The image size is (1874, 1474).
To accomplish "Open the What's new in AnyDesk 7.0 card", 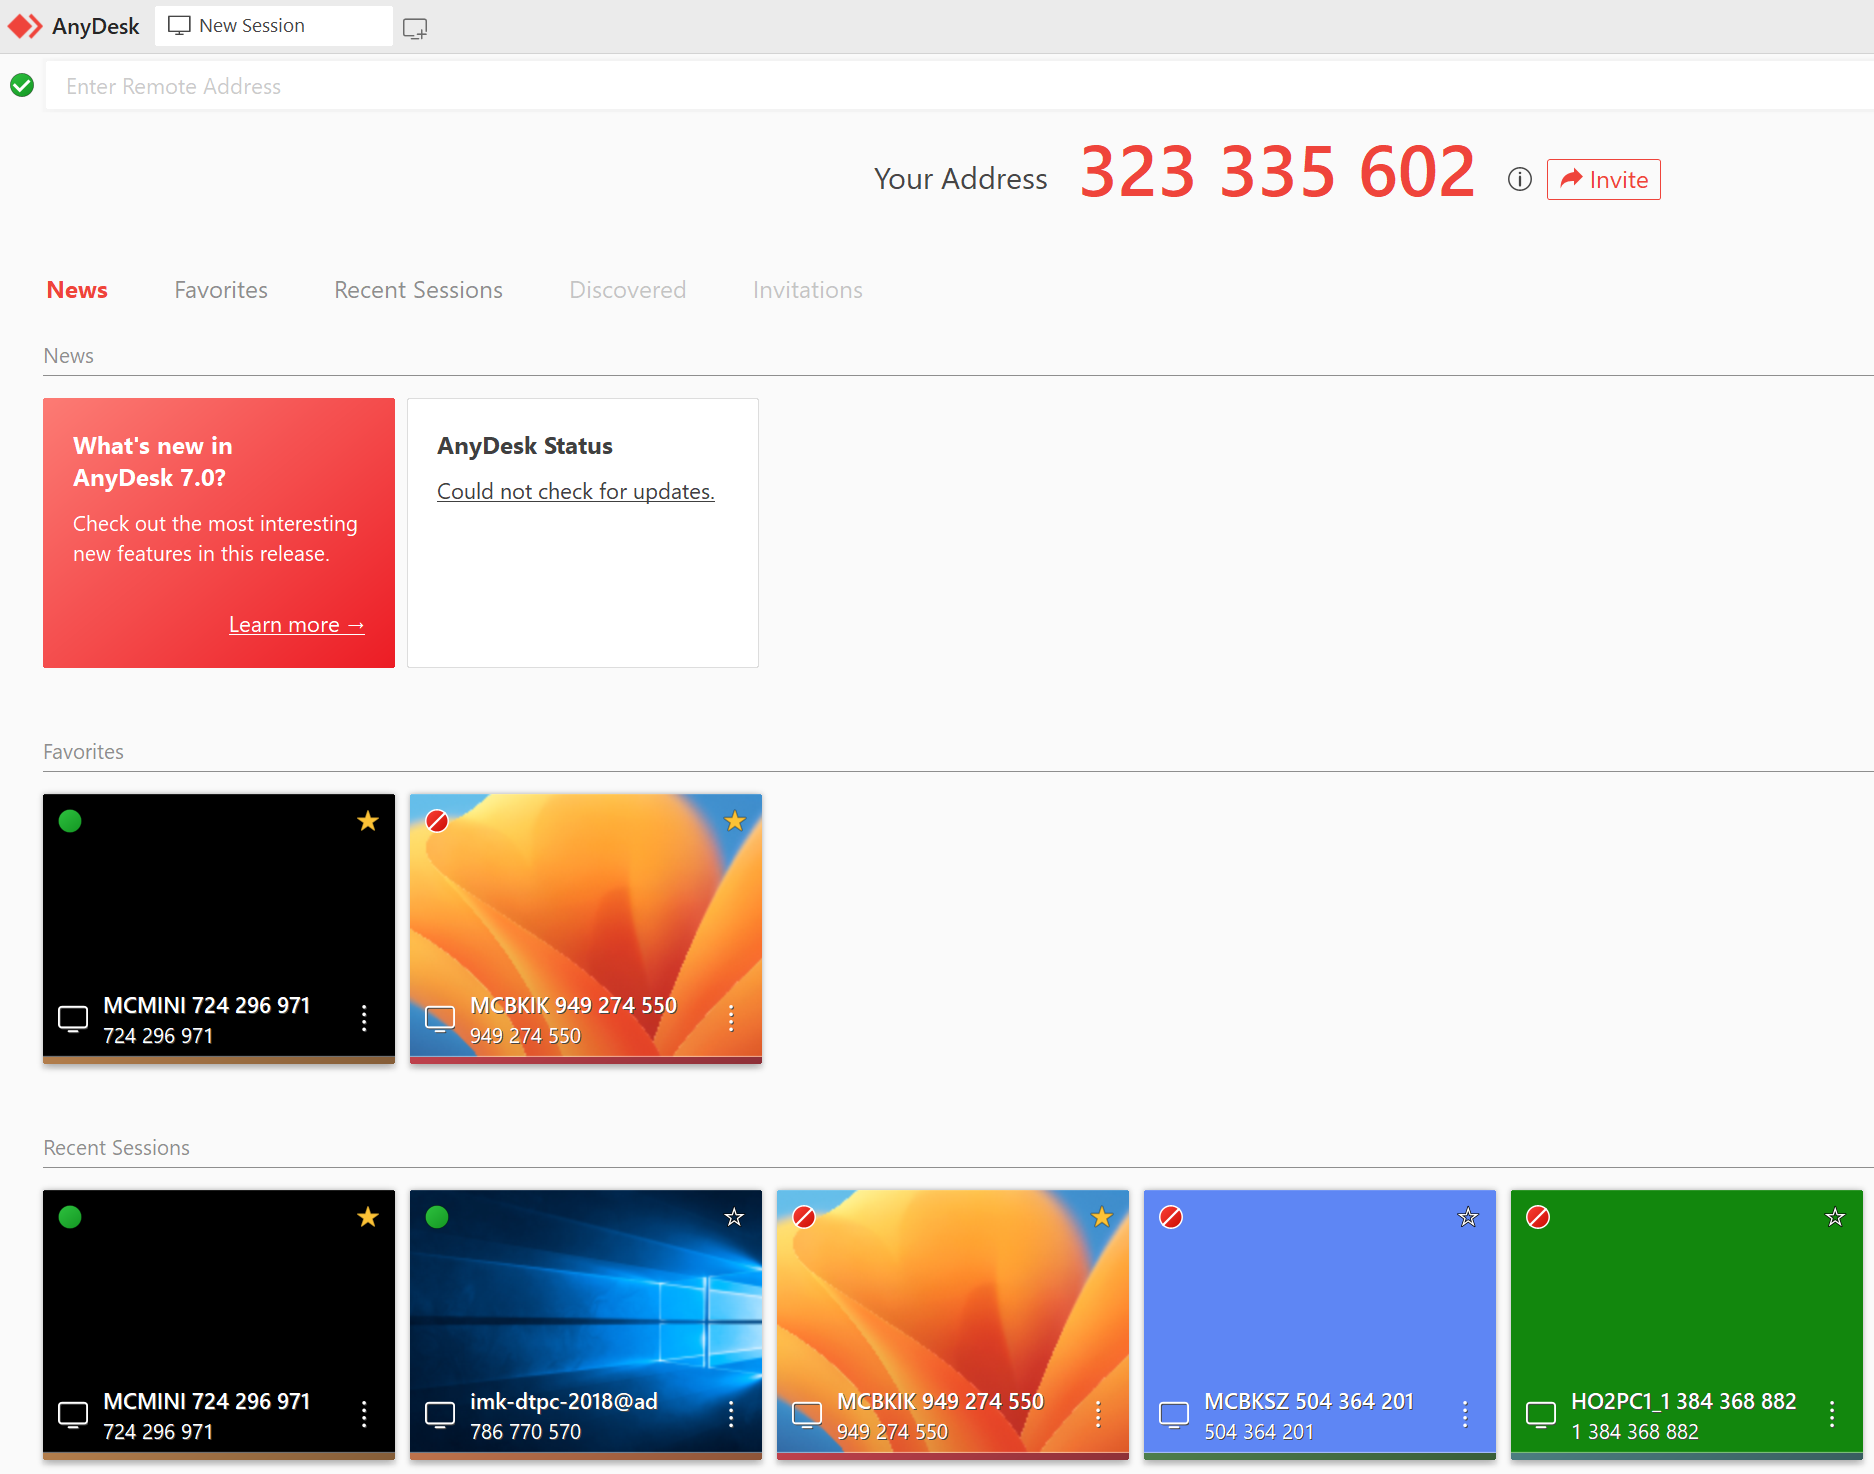I will tap(219, 533).
